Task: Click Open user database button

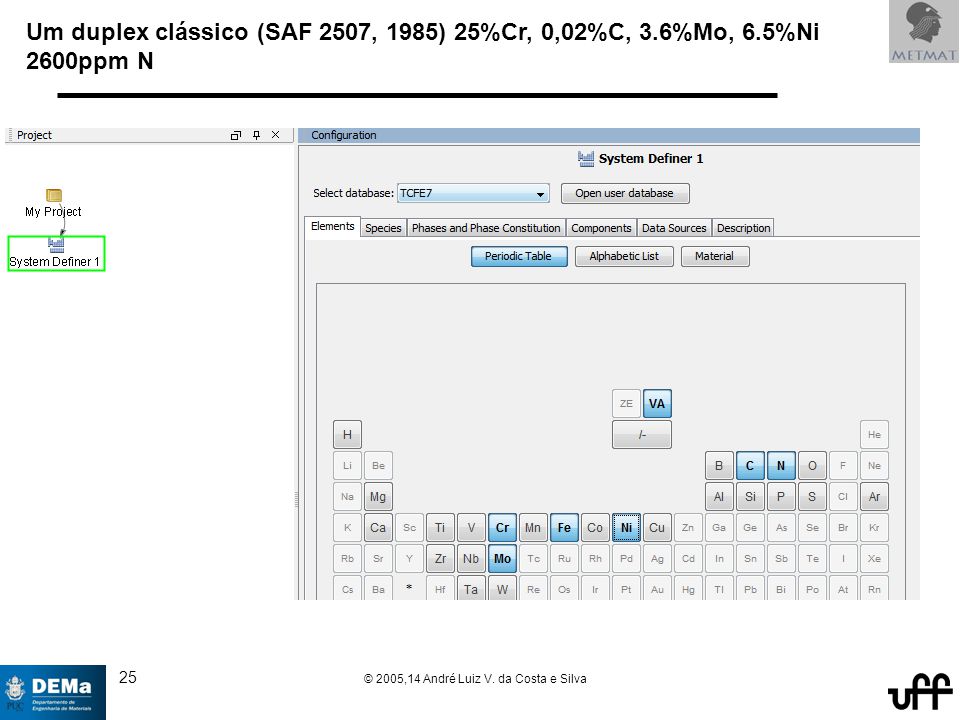Action: (625, 193)
